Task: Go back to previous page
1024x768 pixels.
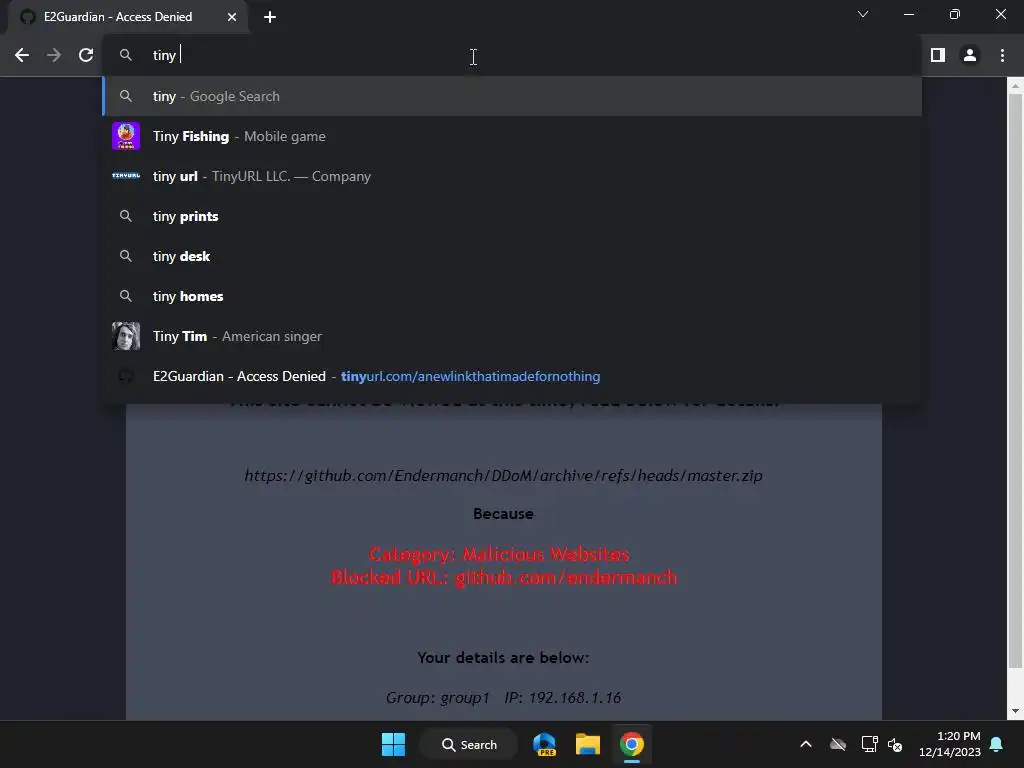Action: [22, 56]
